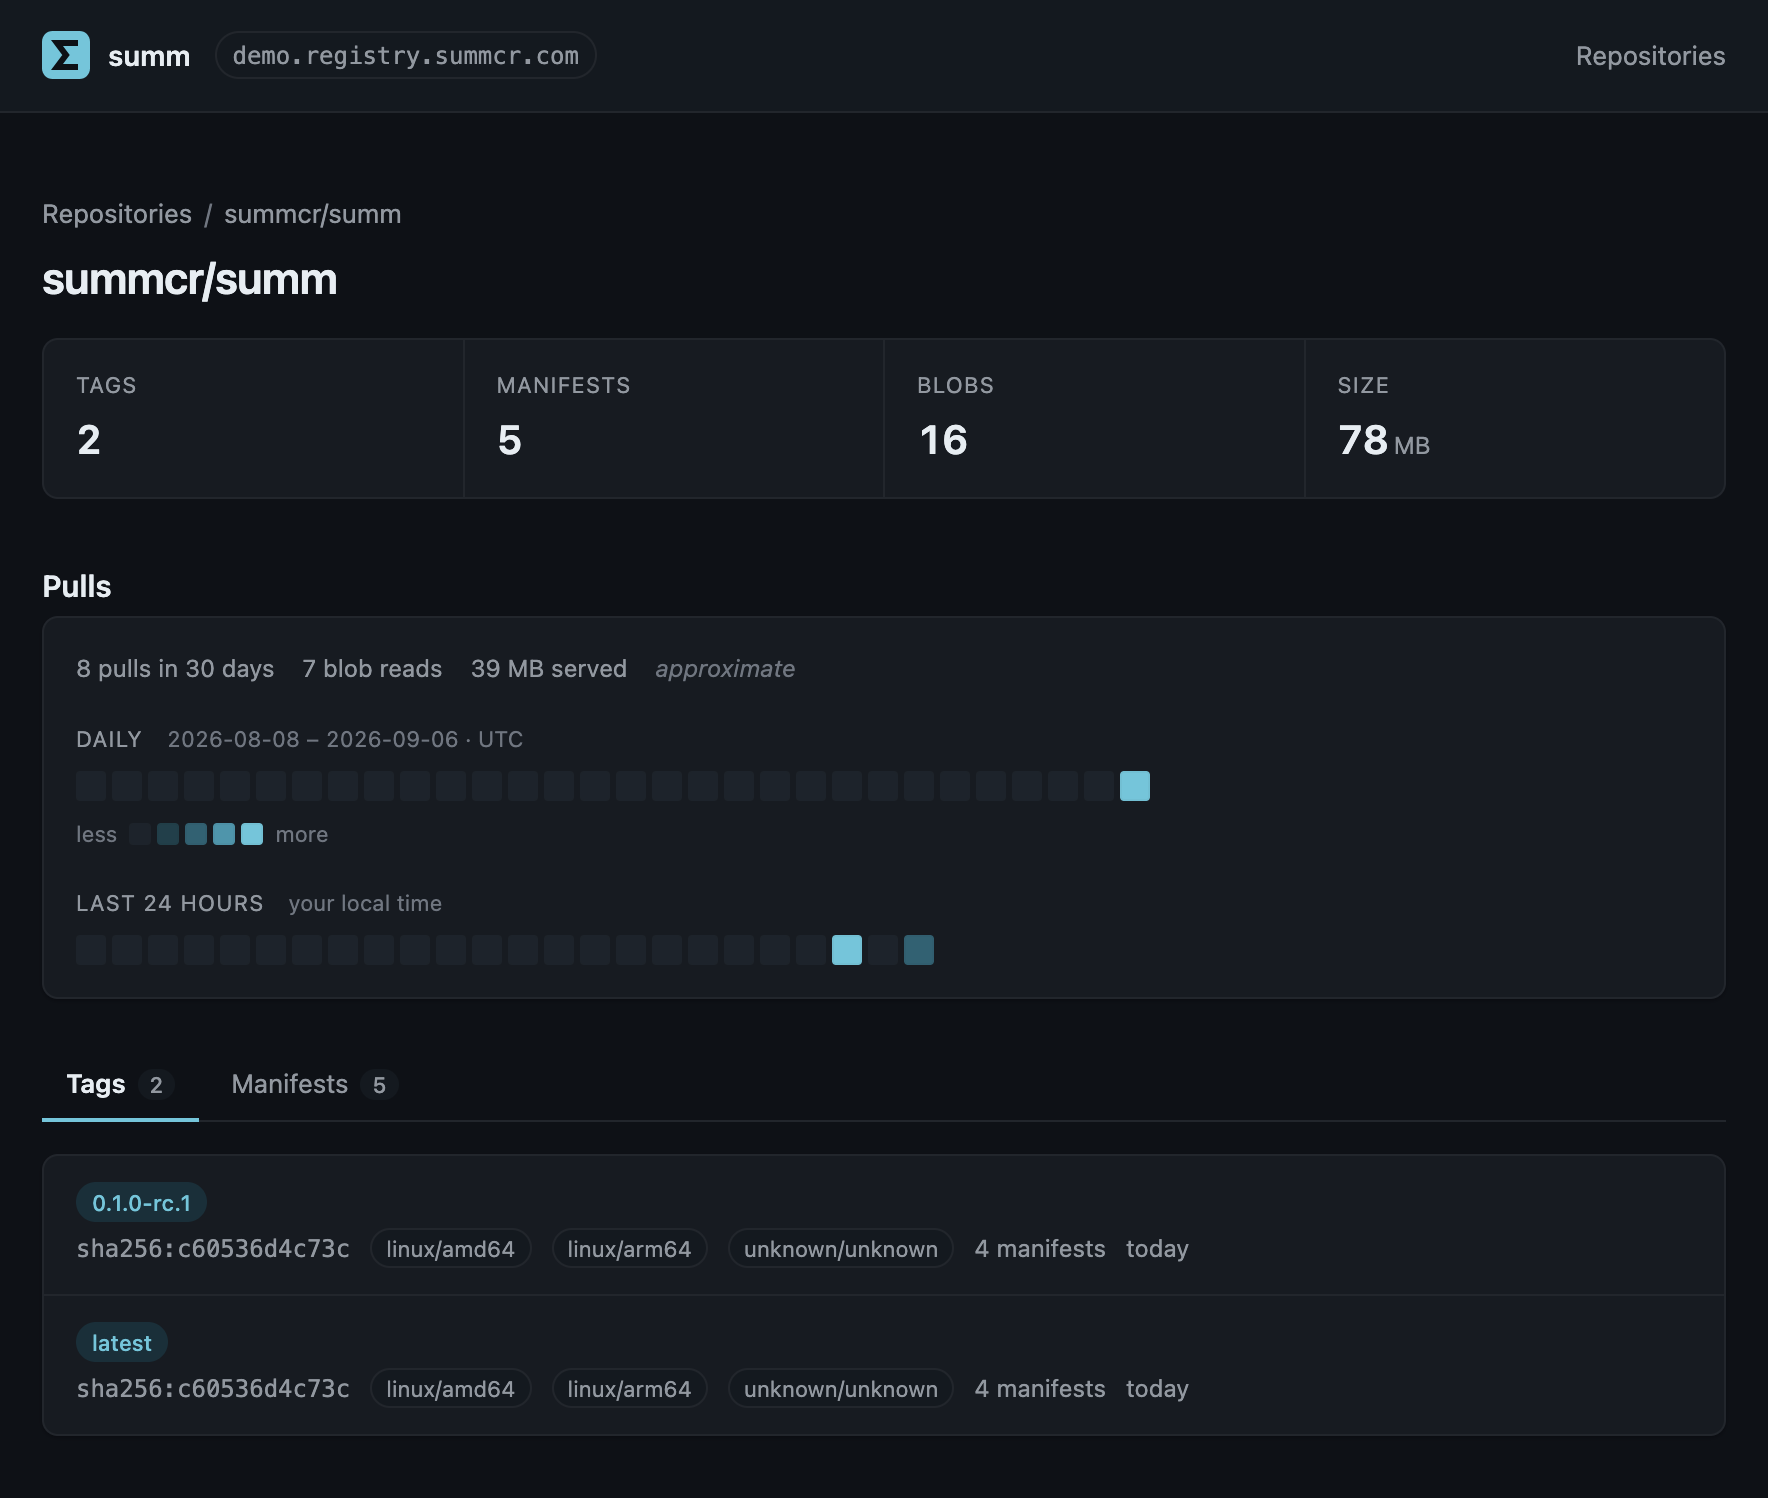Click the Pulls section heading
1768x1498 pixels.
click(77, 586)
